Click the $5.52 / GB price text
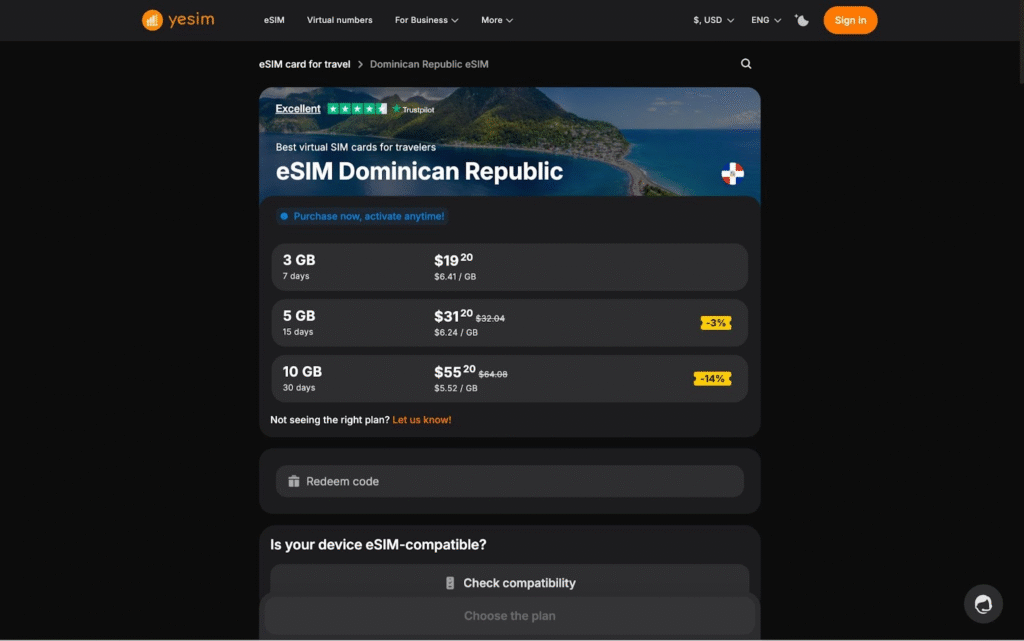The image size is (1024, 641). [456, 388]
